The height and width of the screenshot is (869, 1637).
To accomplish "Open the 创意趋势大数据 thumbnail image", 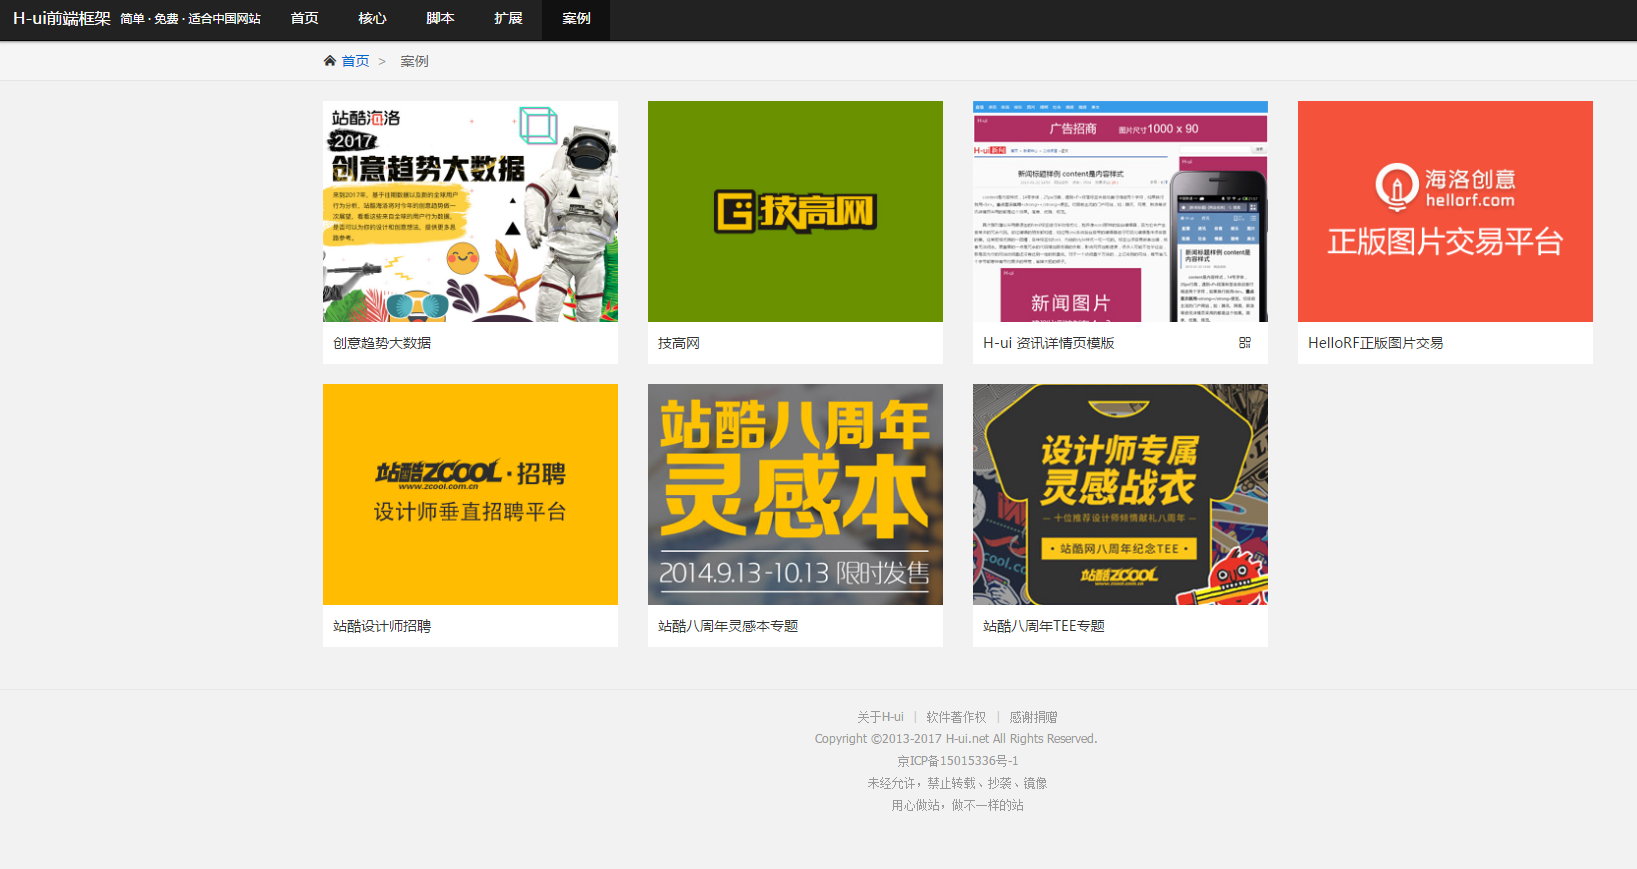I will (x=470, y=211).
